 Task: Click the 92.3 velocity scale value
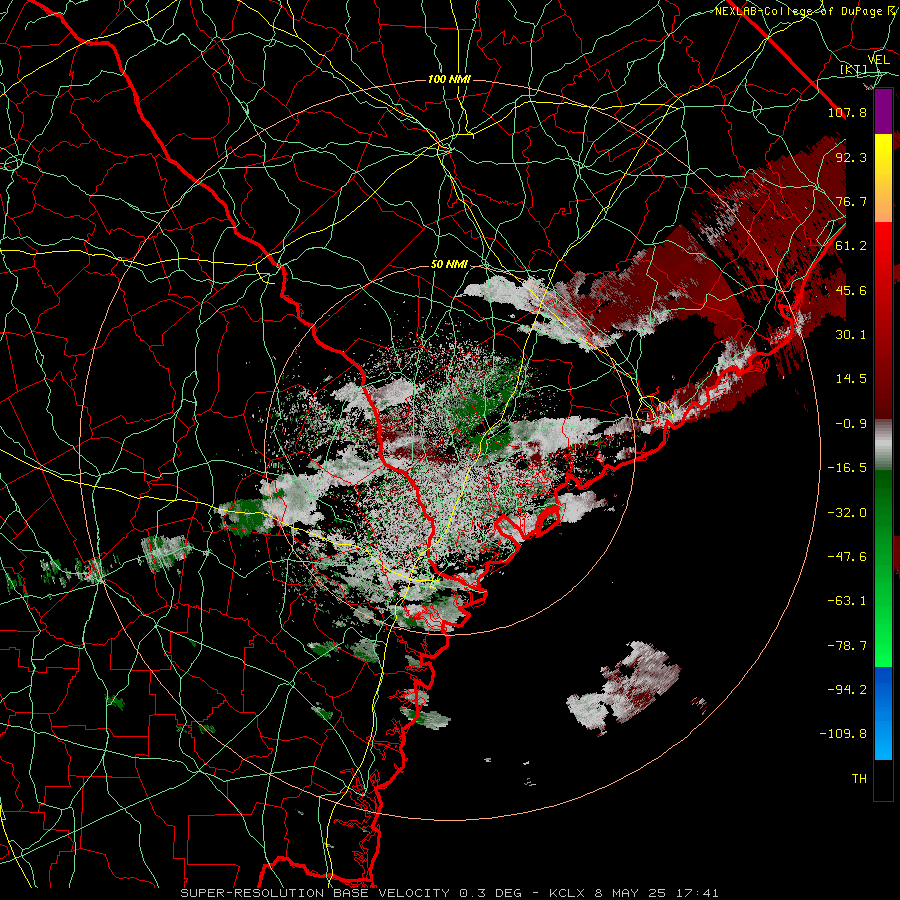click(x=851, y=157)
